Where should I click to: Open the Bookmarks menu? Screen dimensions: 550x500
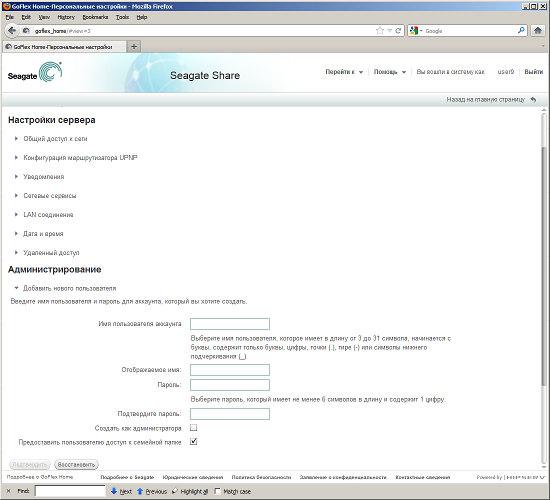pyautogui.click(x=95, y=17)
